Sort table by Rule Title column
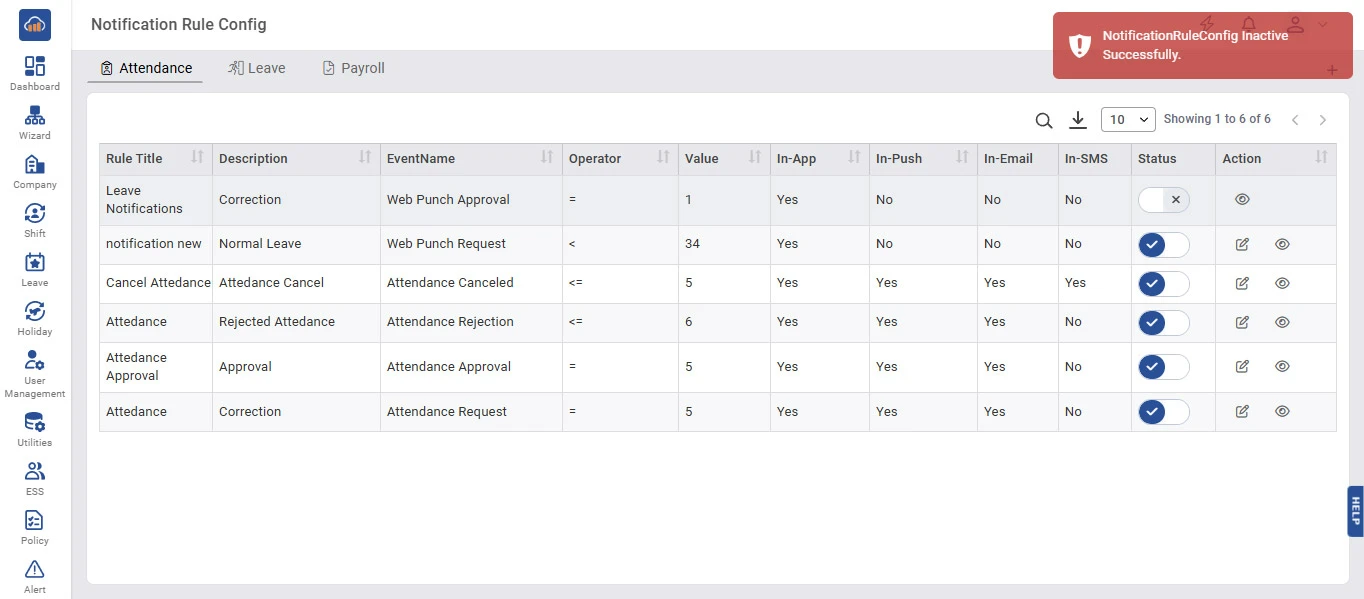 point(197,158)
